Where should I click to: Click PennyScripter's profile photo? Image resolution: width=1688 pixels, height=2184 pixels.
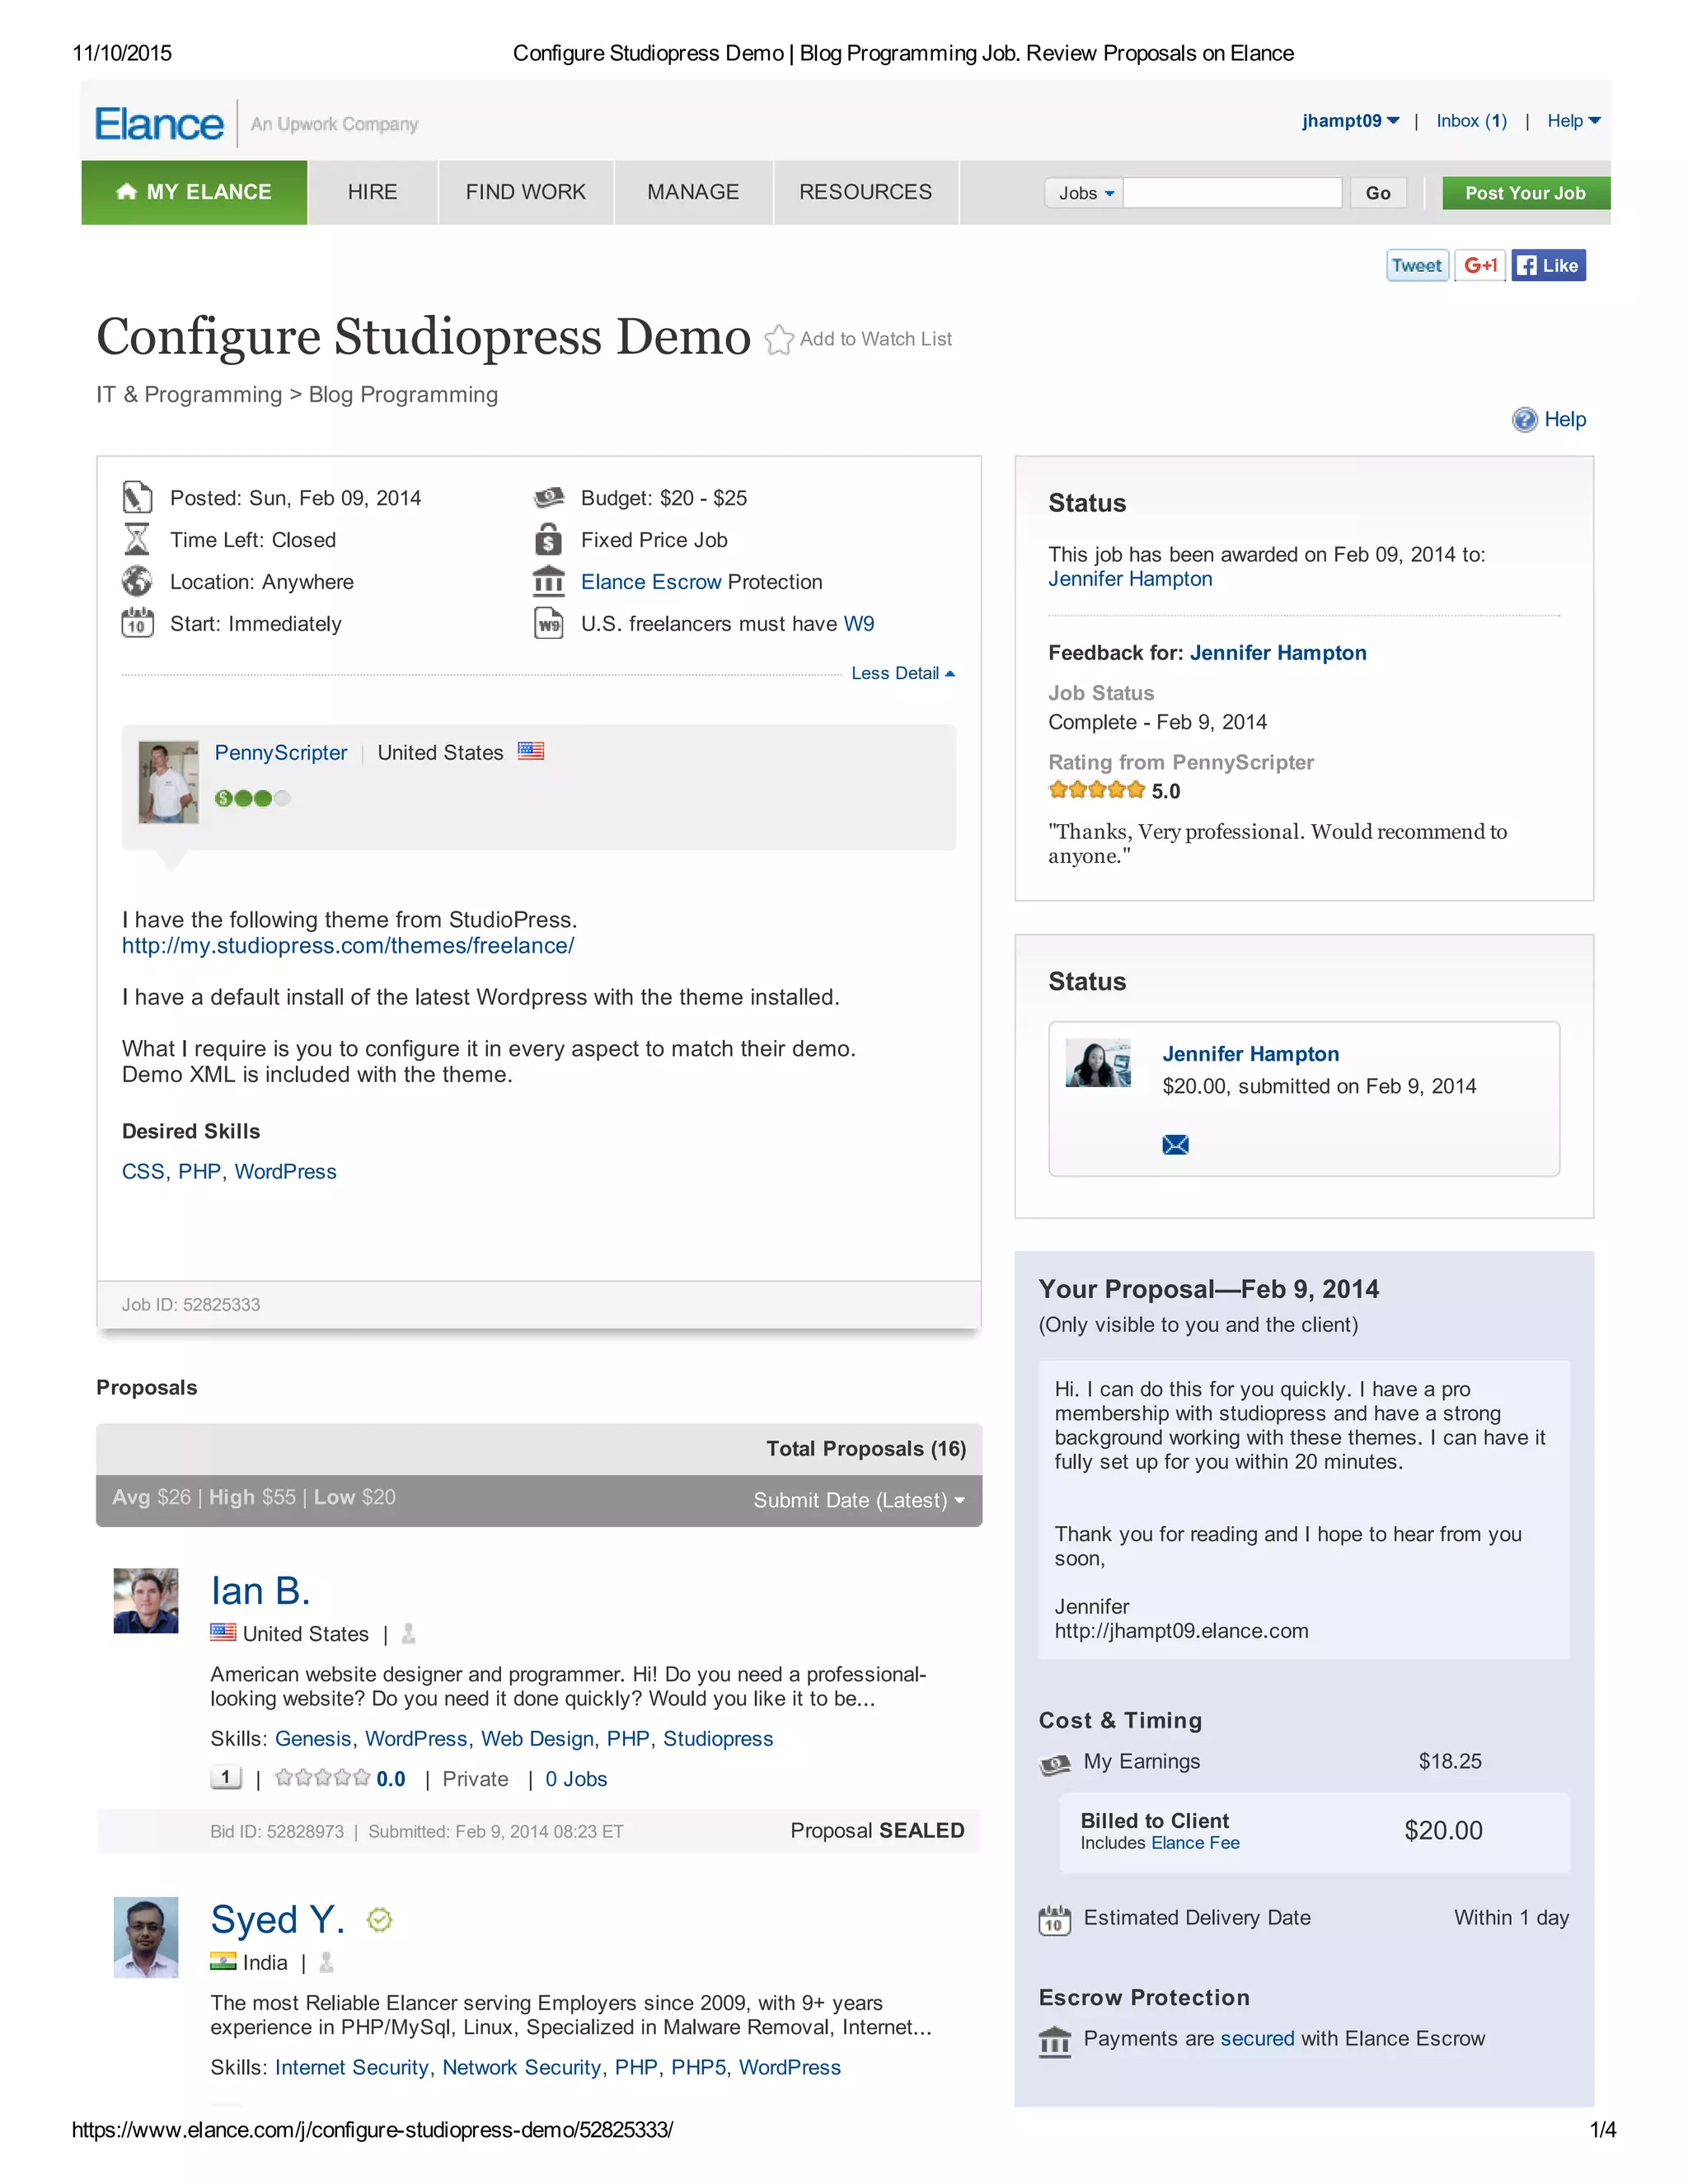coord(168,782)
